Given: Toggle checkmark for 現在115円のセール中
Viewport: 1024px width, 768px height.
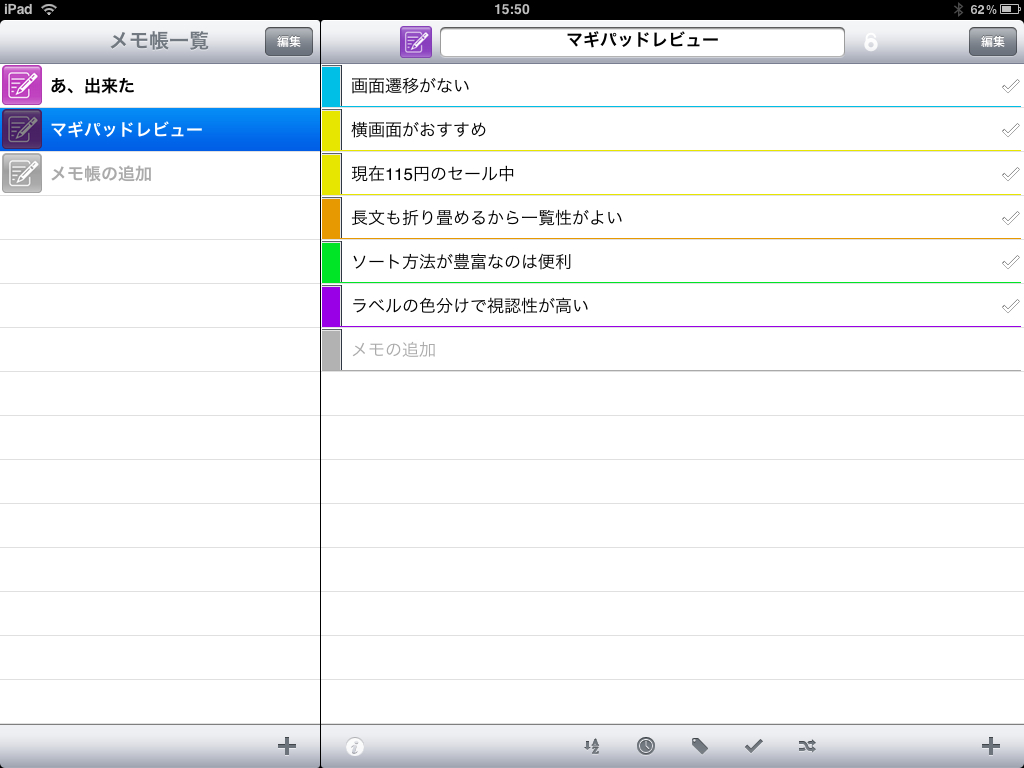Looking at the screenshot, I should (1010, 174).
